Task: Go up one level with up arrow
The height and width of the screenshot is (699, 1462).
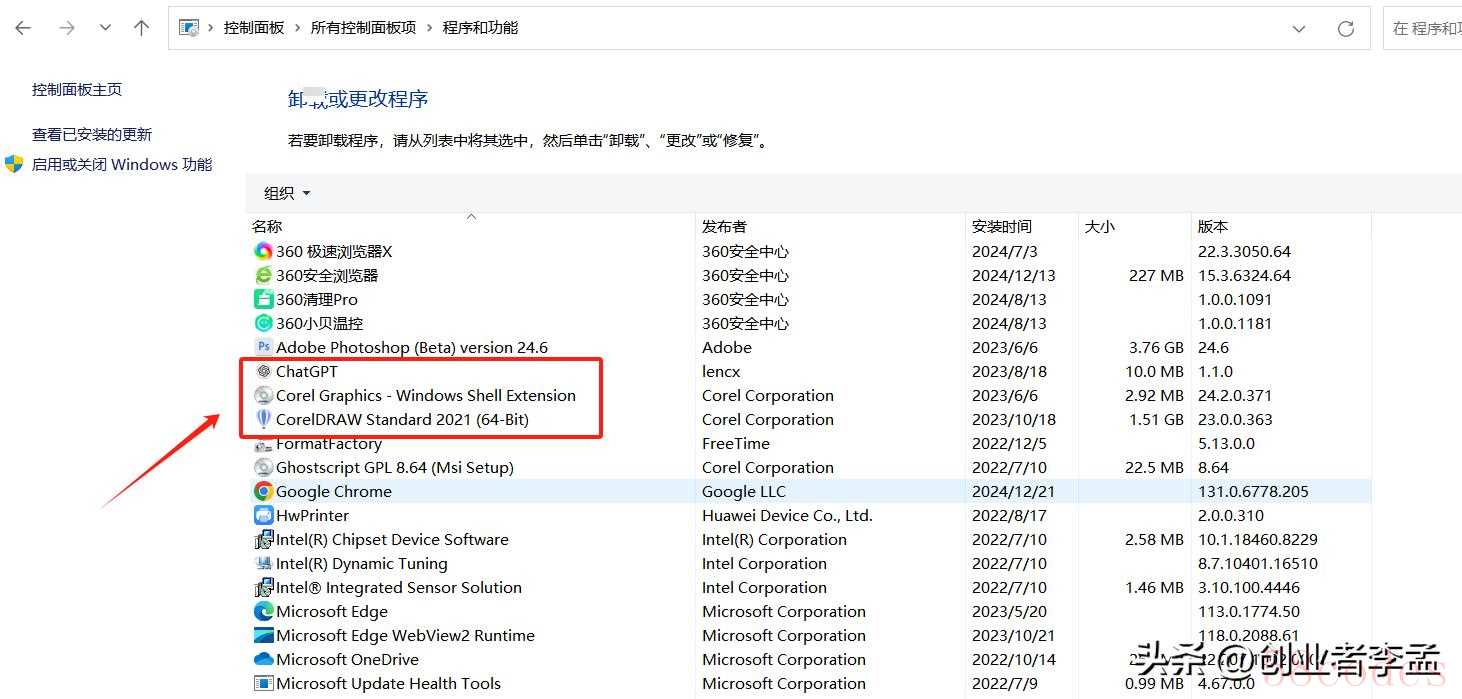Action: [x=141, y=28]
